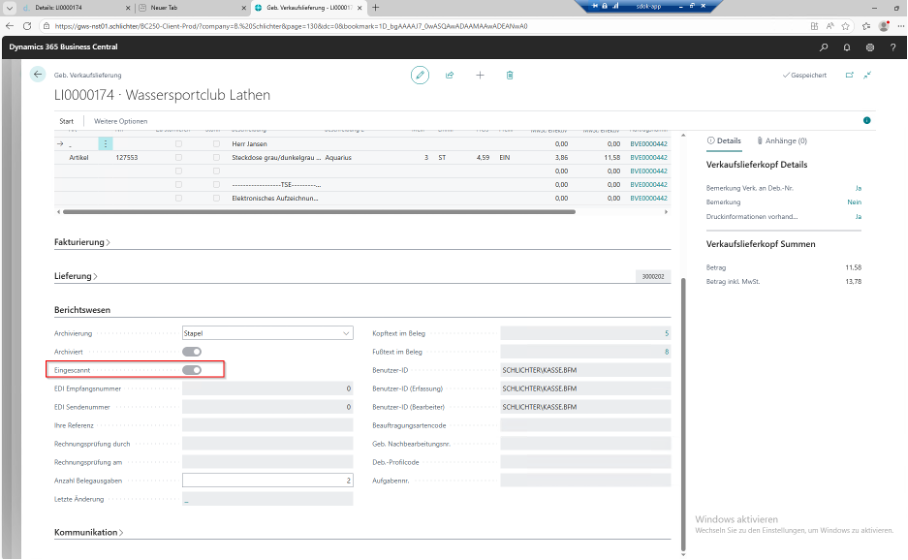Click the favorites list icon in toolbar
Screen dimensions: 908x560
pyautogui.click(x=866, y=26)
